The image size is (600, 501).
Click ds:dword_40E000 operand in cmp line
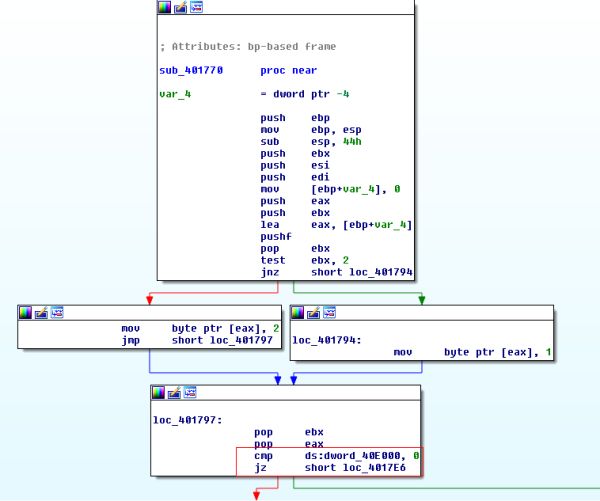tap(352, 456)
